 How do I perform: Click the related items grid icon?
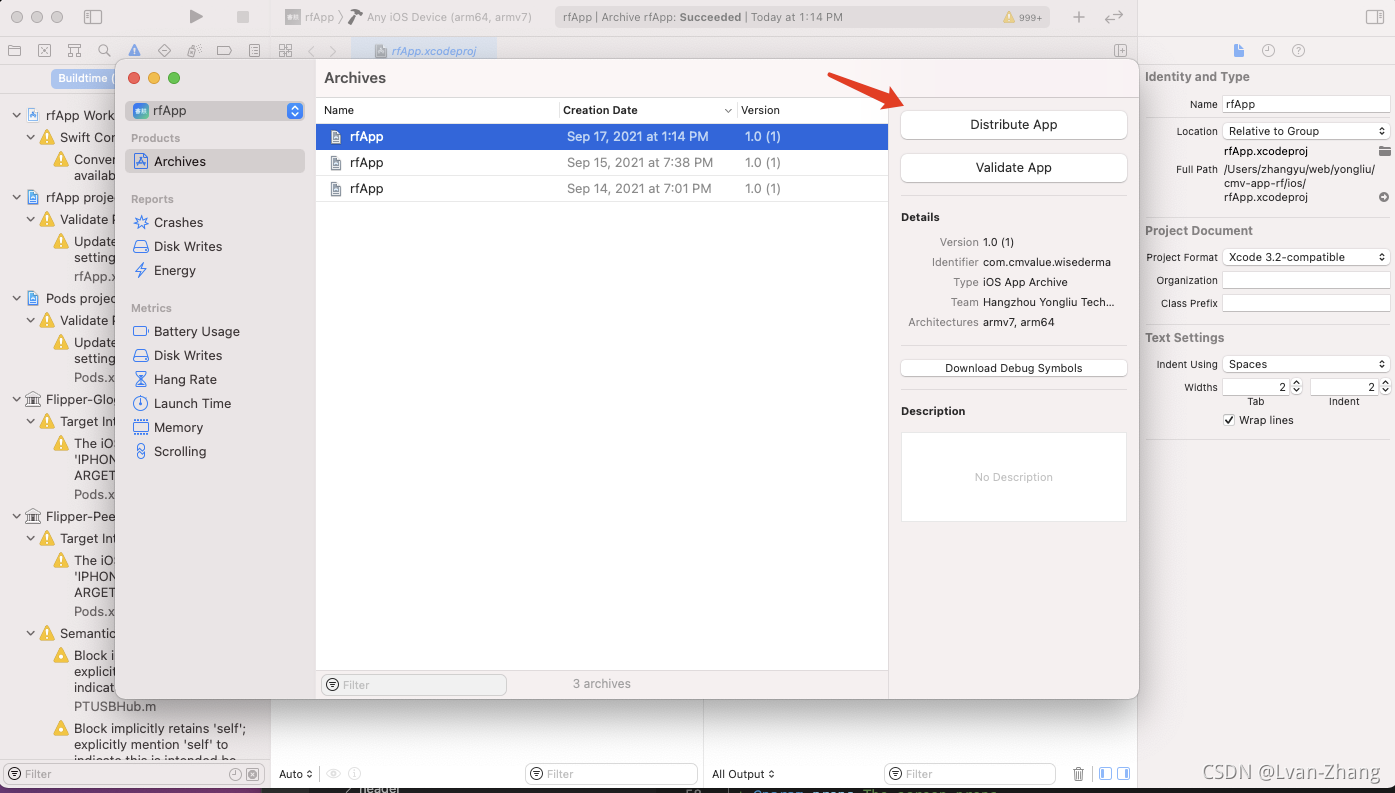285,50
